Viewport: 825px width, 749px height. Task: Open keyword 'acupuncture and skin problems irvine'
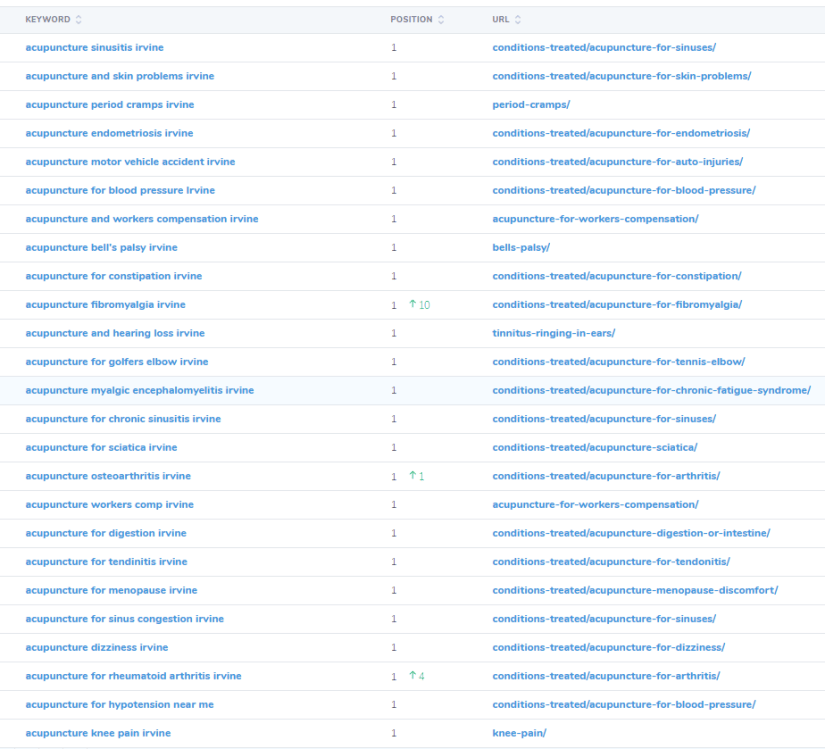(119, 76)
